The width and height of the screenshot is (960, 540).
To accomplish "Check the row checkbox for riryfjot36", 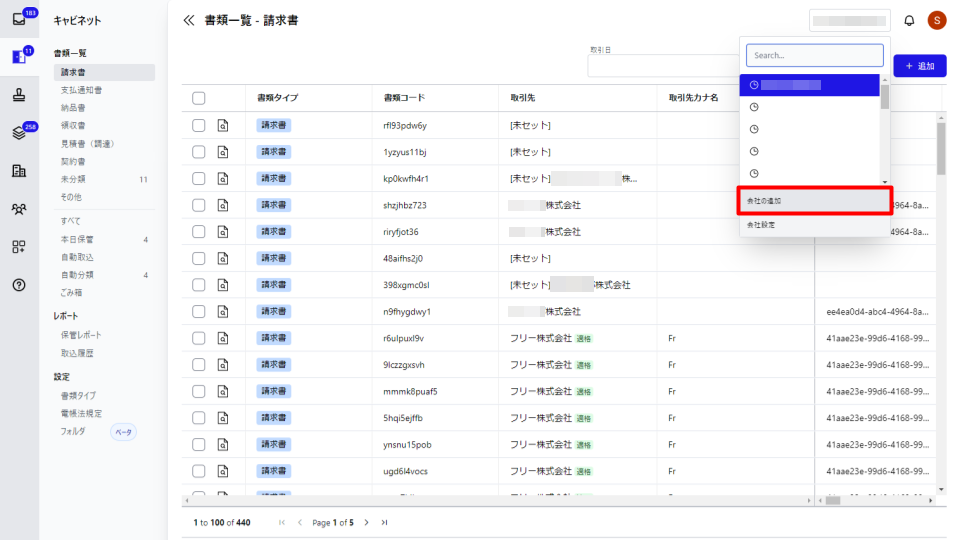I will [x=198, y=231].
